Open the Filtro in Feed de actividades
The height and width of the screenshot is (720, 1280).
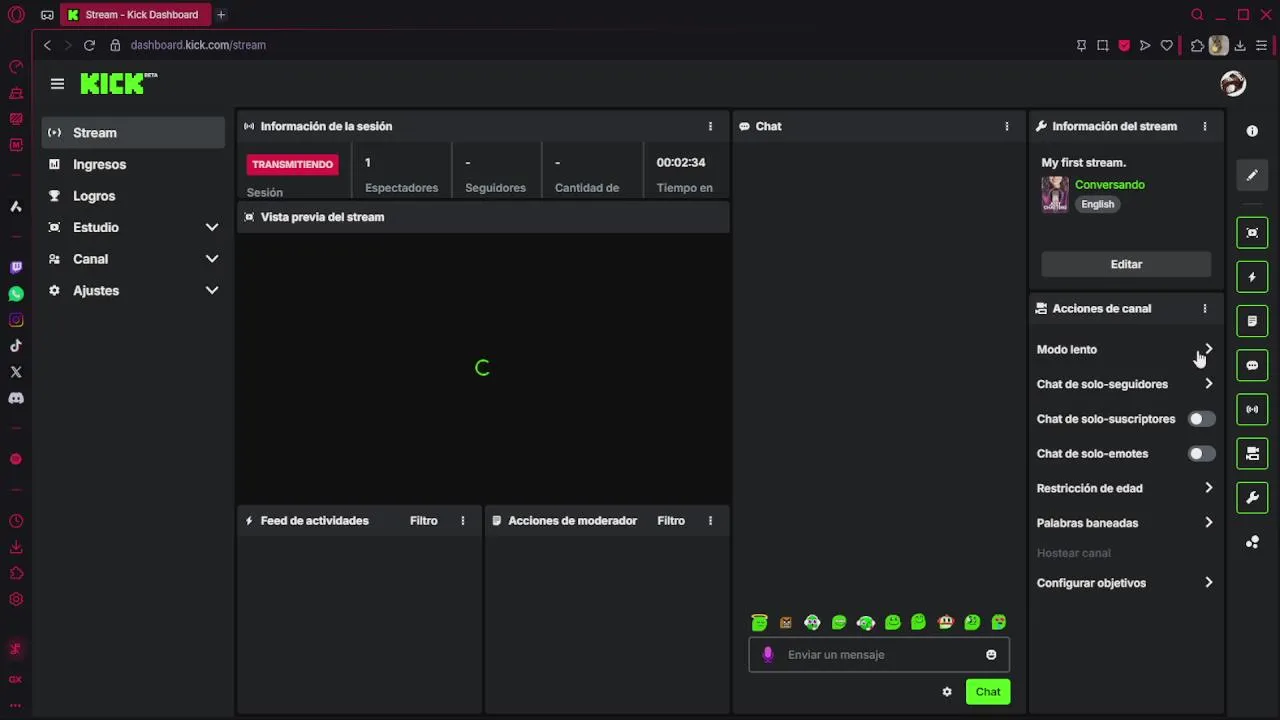[424, 521]
